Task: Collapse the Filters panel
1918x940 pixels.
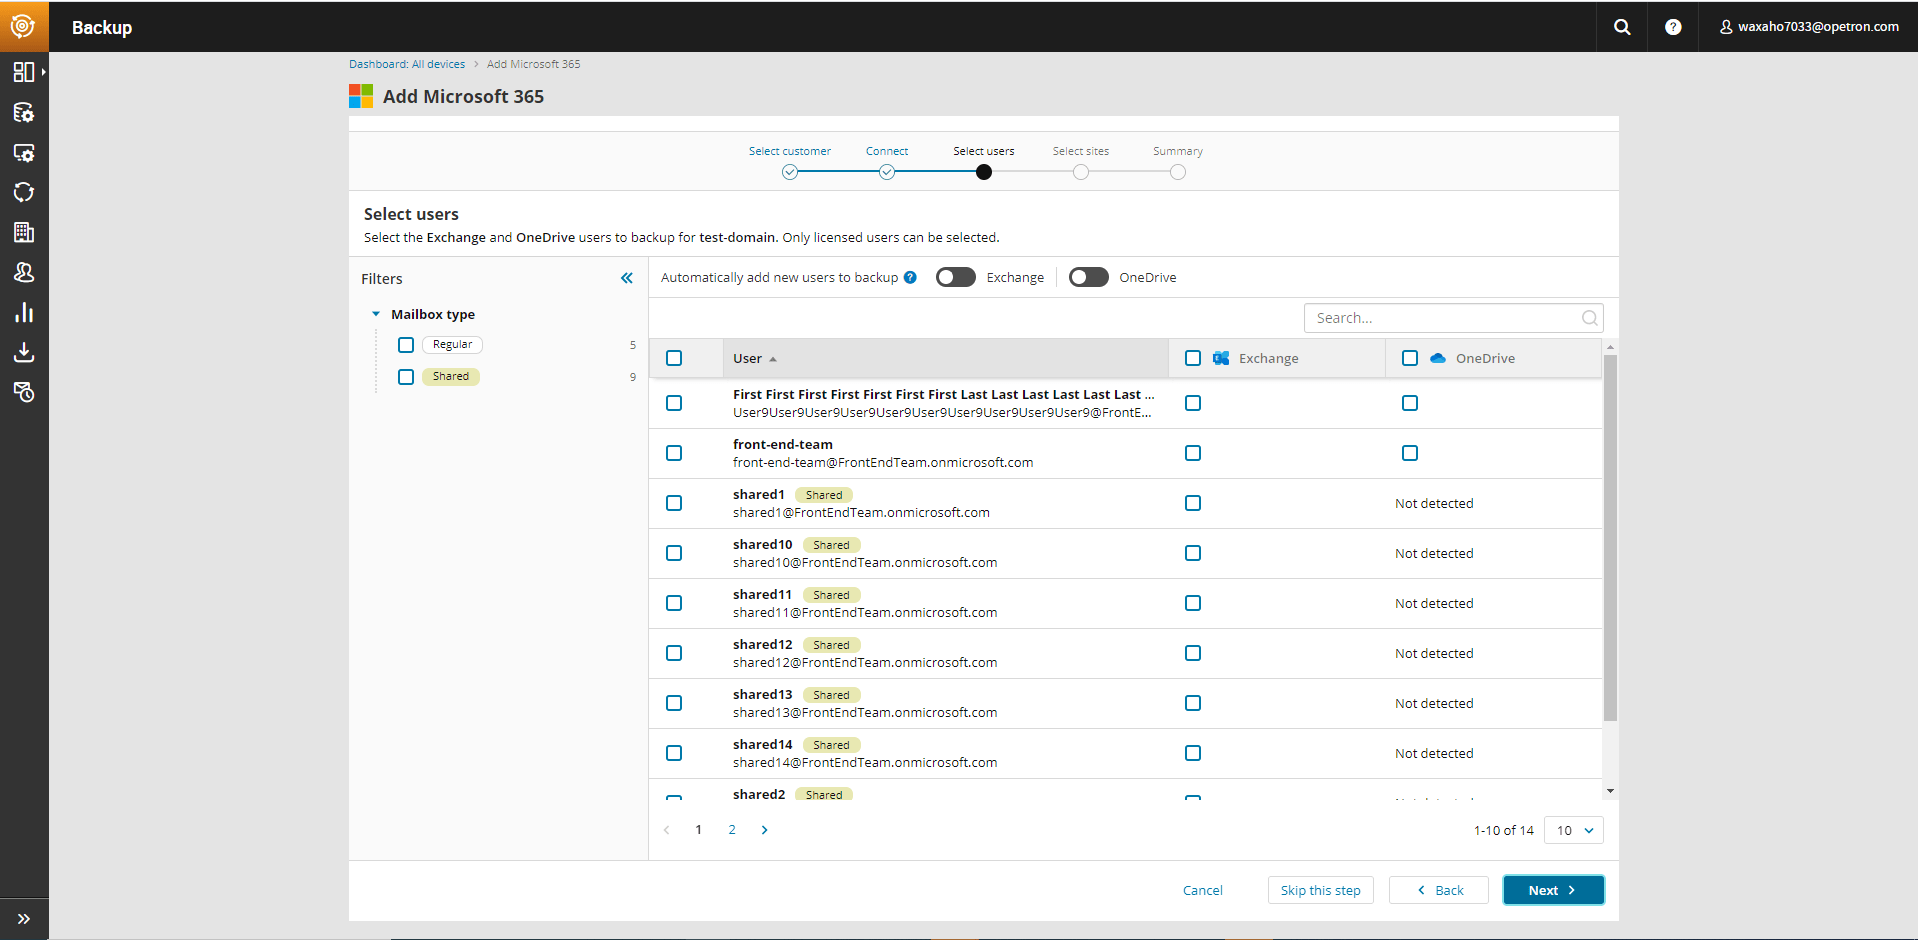Action: 627,278
